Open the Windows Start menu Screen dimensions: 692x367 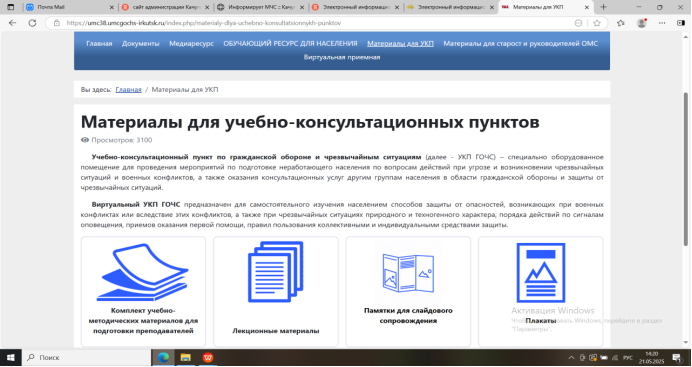pyautogui.click(x=10, y=357)
